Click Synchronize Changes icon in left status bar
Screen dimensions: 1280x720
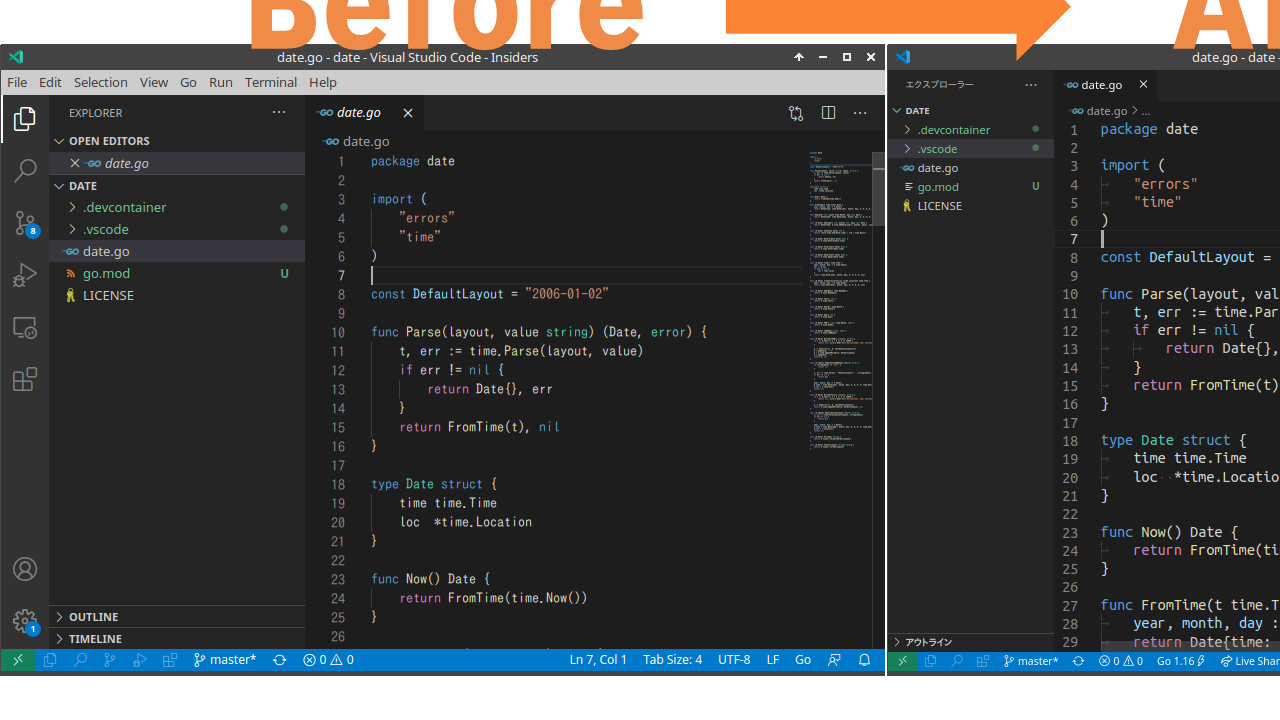[280, 660]
